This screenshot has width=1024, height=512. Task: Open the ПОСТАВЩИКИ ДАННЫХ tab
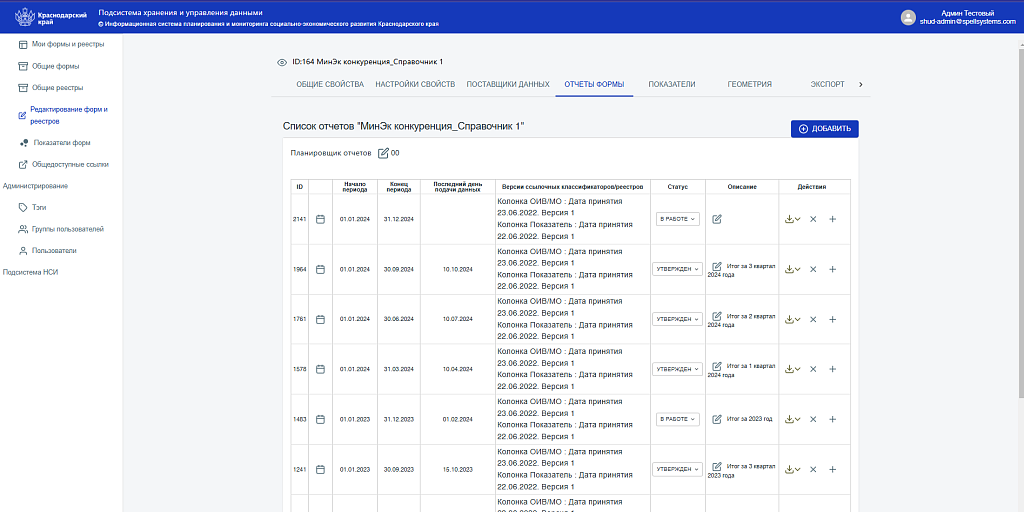[x=508, y=85]
